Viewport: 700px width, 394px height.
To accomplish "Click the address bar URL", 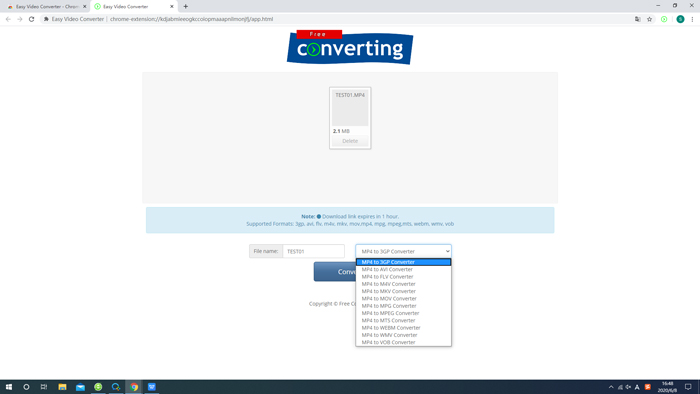I will tap(191, 19).
